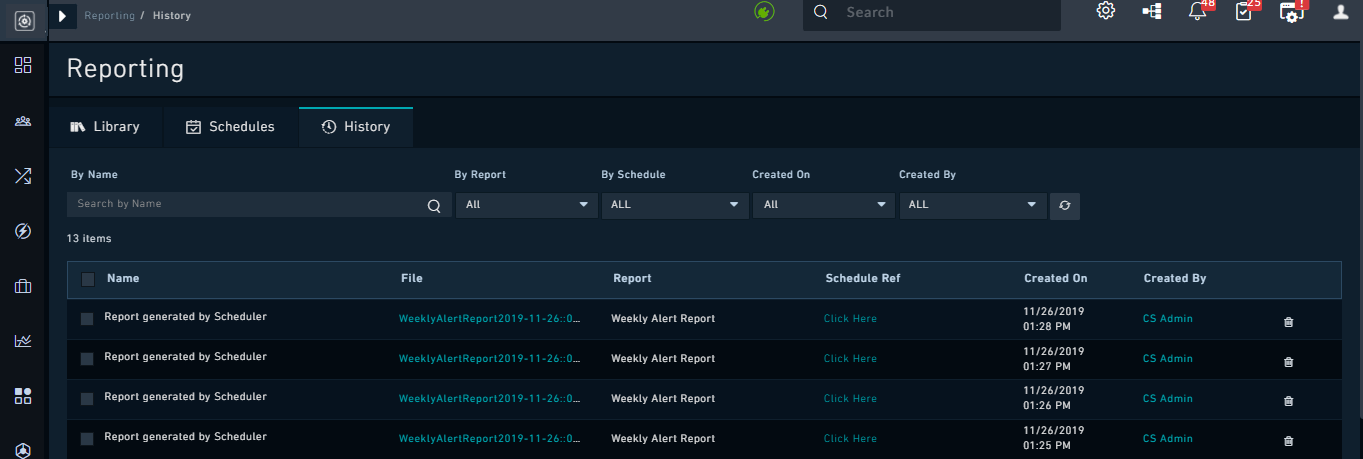The height and width of the screenshot is (459, 1363).
Task: Open the Created By dropdown
Action: (x=973, y=205)
